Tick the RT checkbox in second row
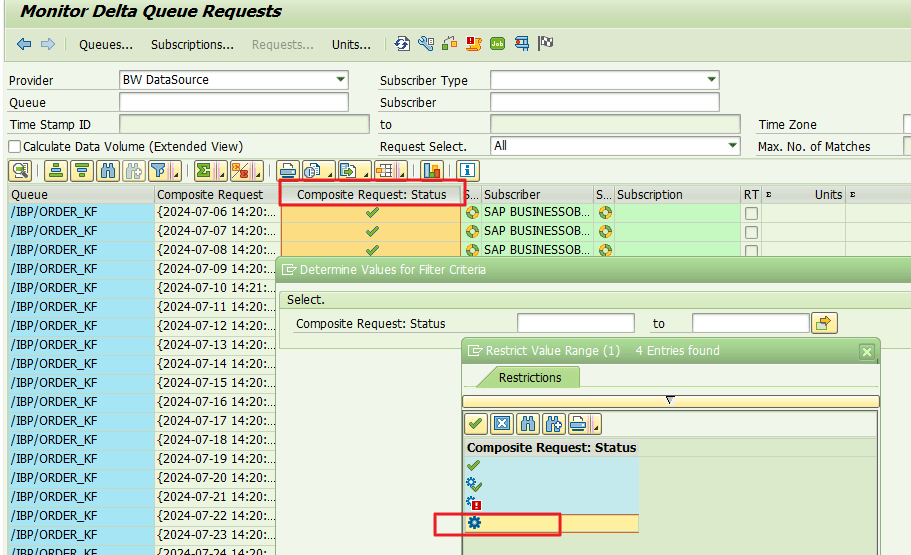The height and width of the screenshot is (555, 911). pos(751,232)
